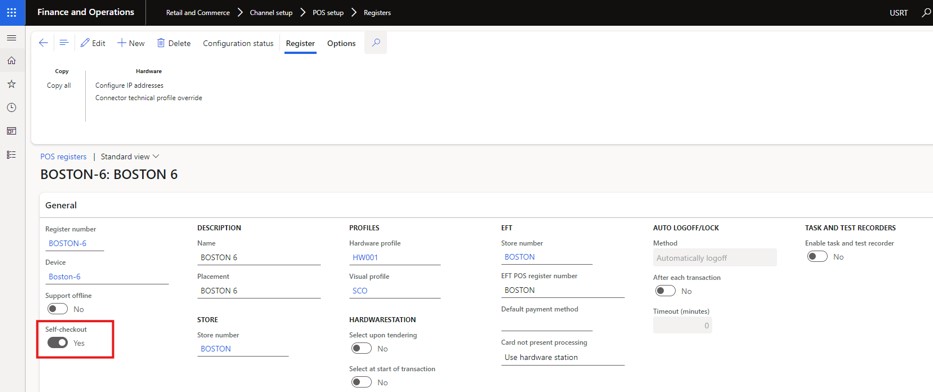Open the Register tab

point(300,43)
